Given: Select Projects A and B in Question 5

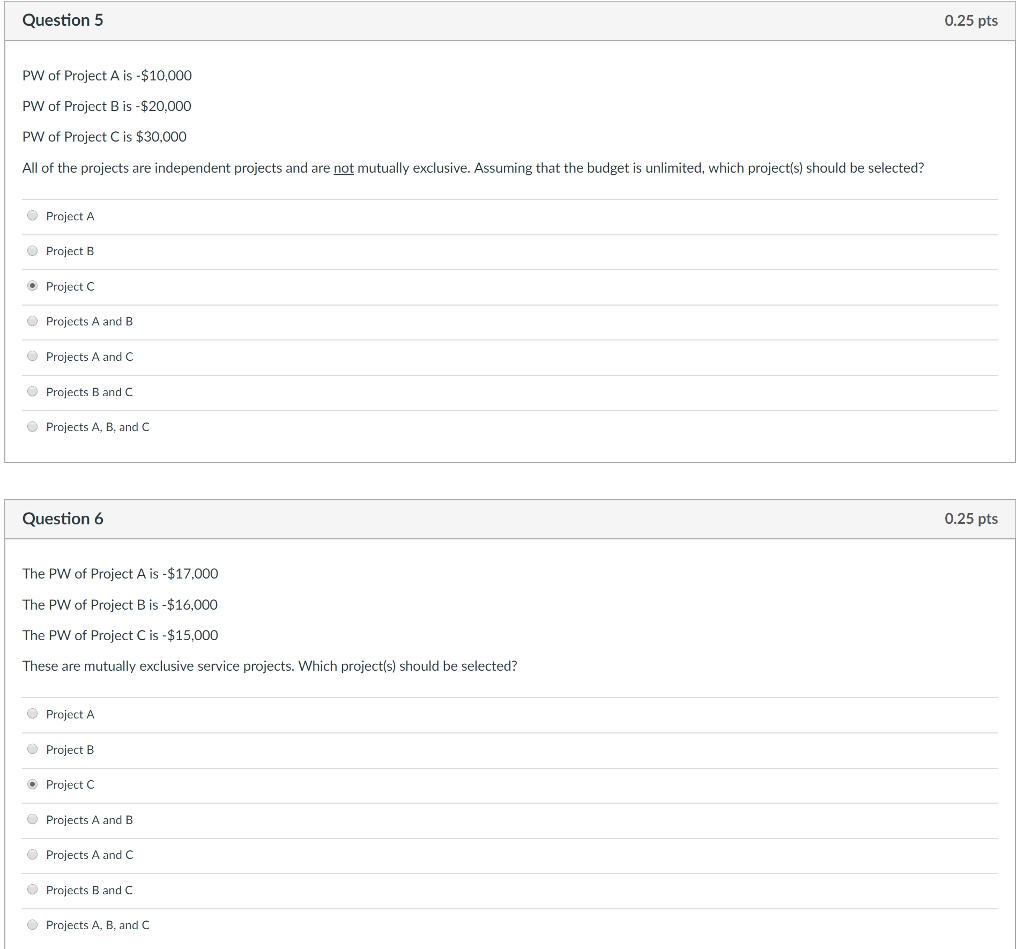Looking at the screenshot, I should click(32, 321).
